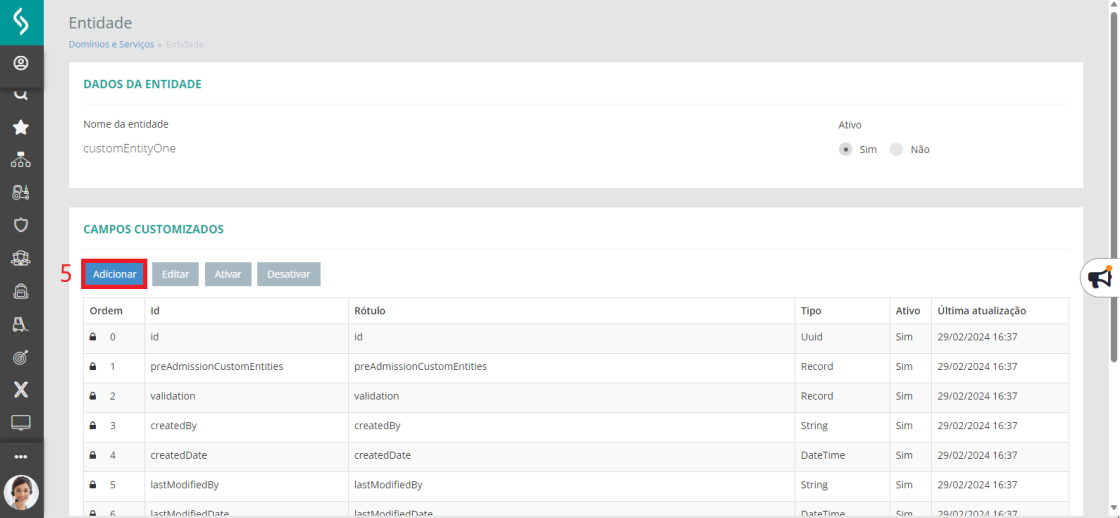Click the X icon in sidebar
The image size is (1120, 518).
[21, 389]
